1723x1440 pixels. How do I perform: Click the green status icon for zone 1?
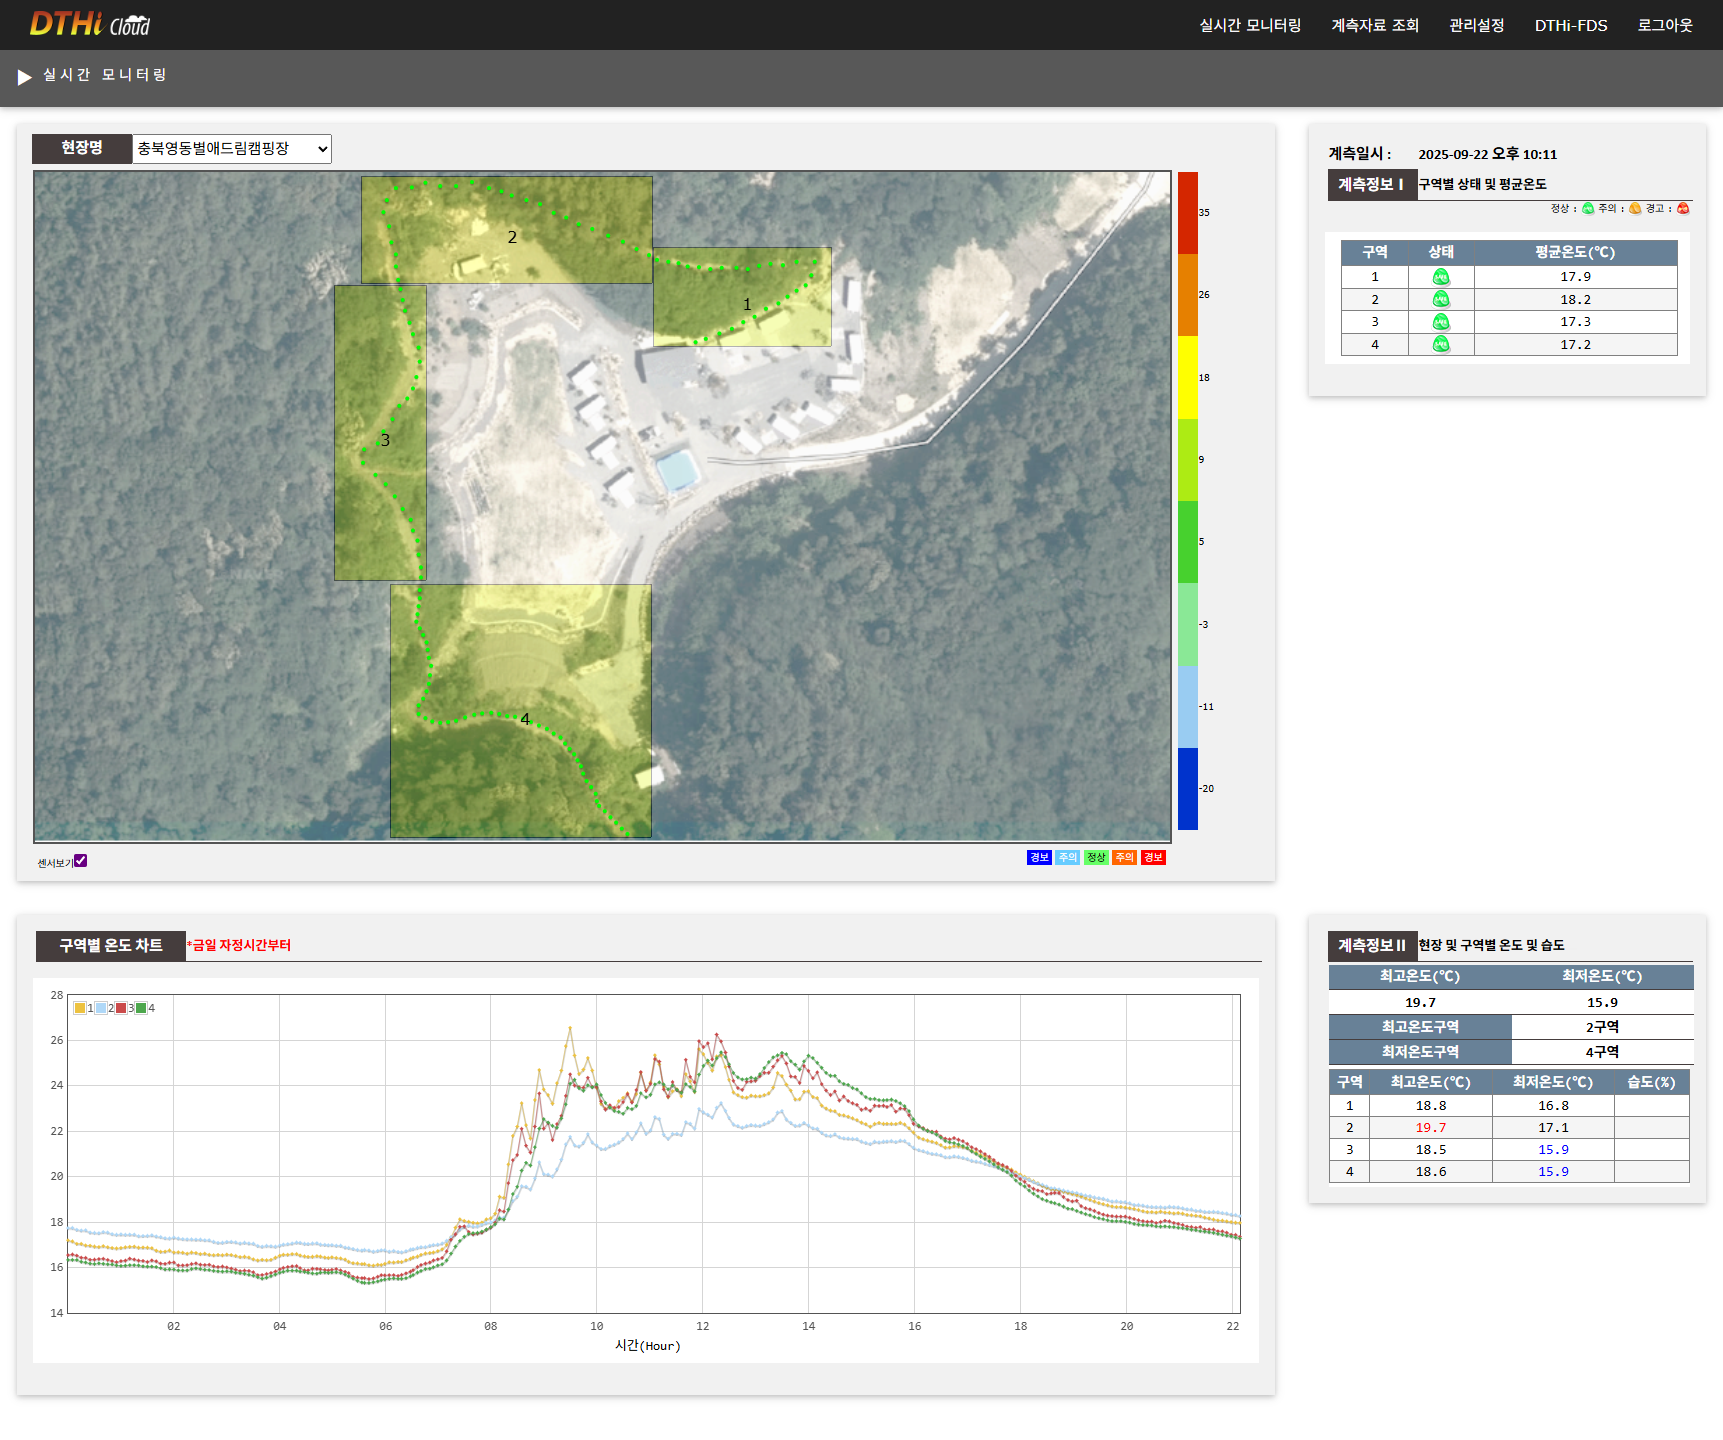pos(1440,277)
